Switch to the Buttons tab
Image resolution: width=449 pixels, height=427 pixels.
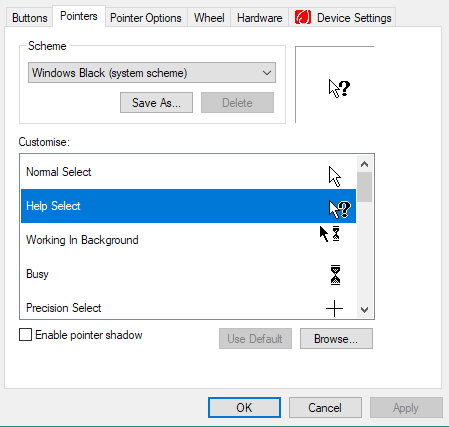point(30,18)
